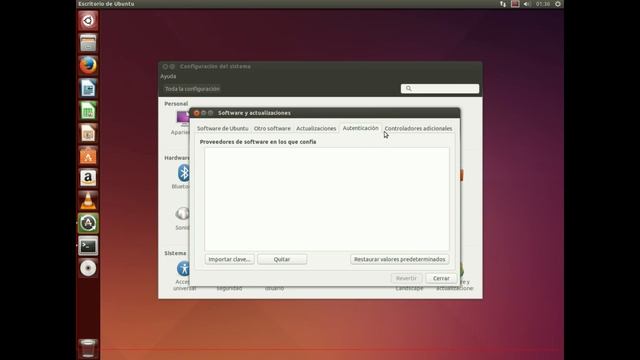
Task: Click the Revertir button
Action: 407,278
